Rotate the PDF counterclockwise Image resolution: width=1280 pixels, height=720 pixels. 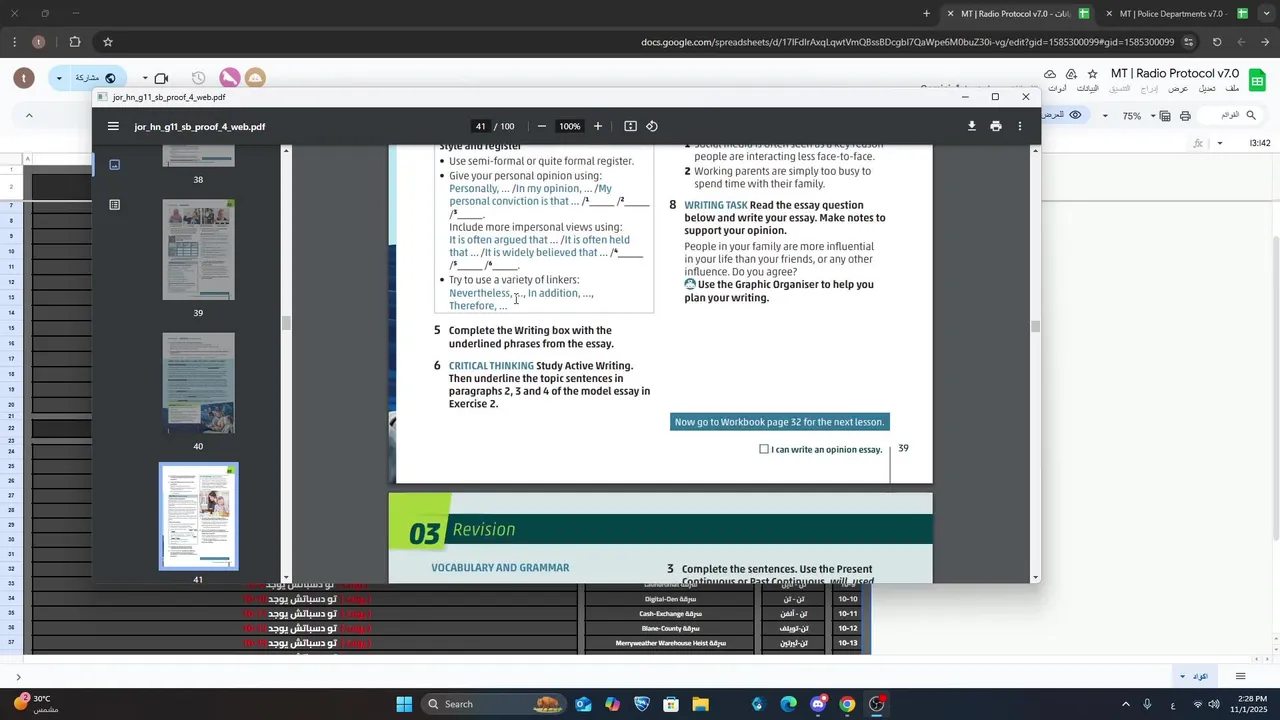click(652, 126)
